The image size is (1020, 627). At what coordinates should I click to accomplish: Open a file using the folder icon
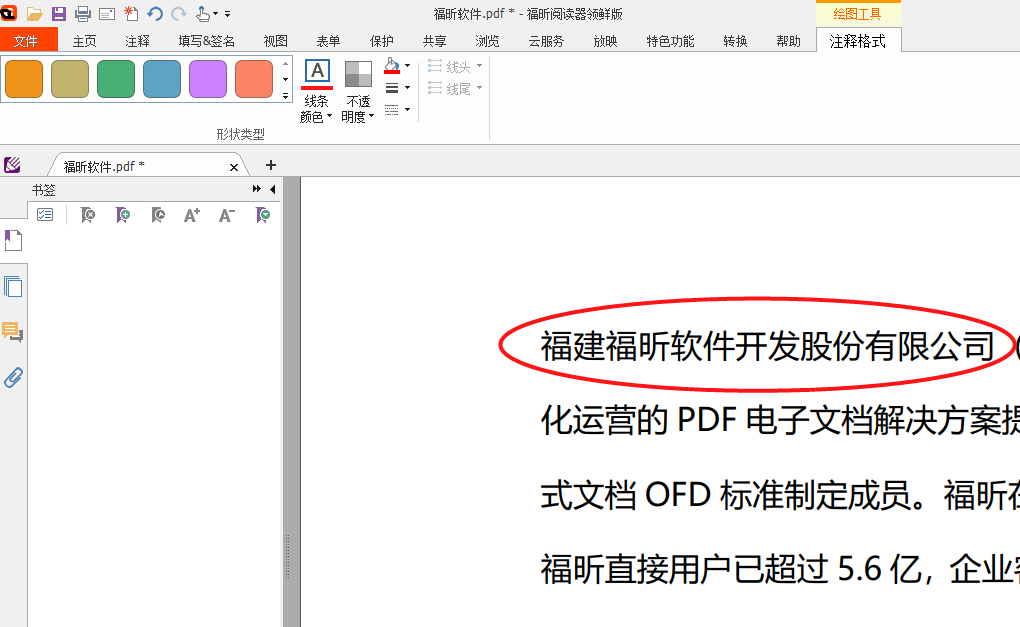(33, 13)
